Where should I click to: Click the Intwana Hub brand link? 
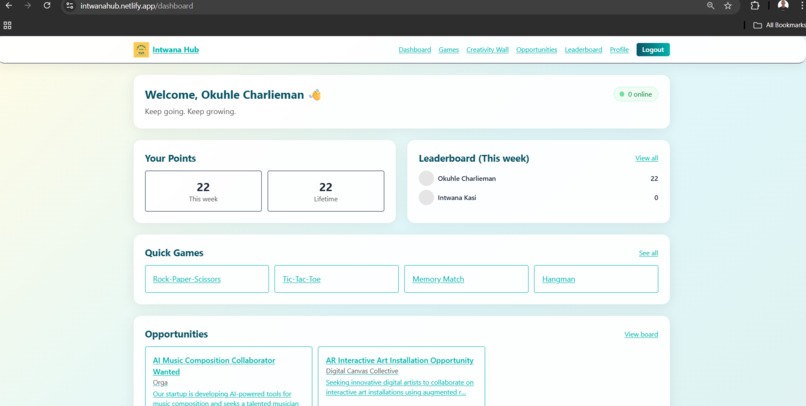pyautogui.click(x=175, y=50)
